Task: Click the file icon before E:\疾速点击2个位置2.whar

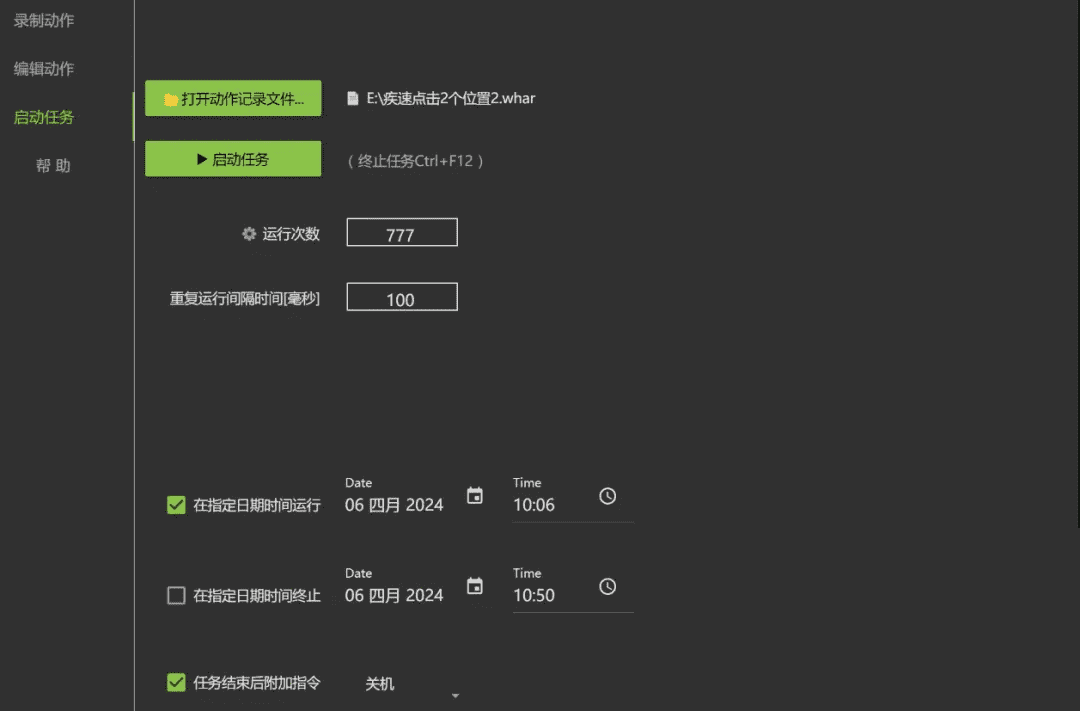Action: click(x=353, y=99)
